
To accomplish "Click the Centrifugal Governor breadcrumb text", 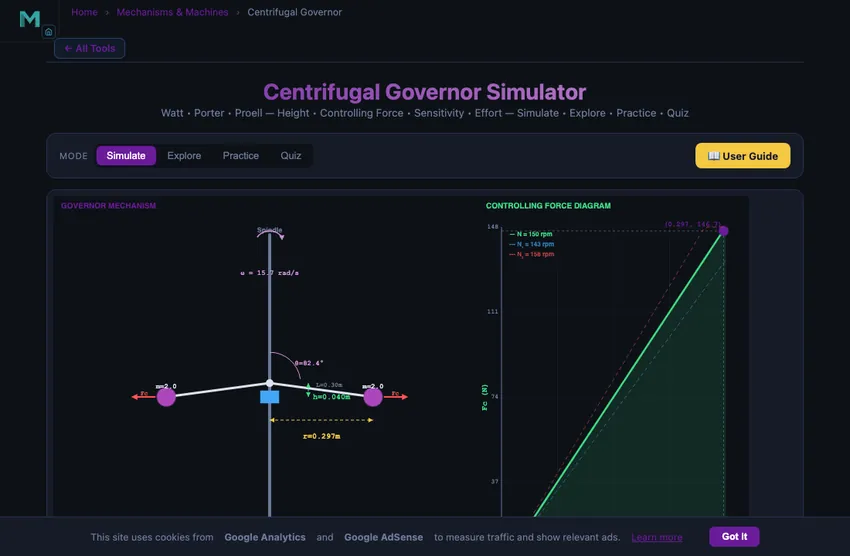I will coord(294,12).
